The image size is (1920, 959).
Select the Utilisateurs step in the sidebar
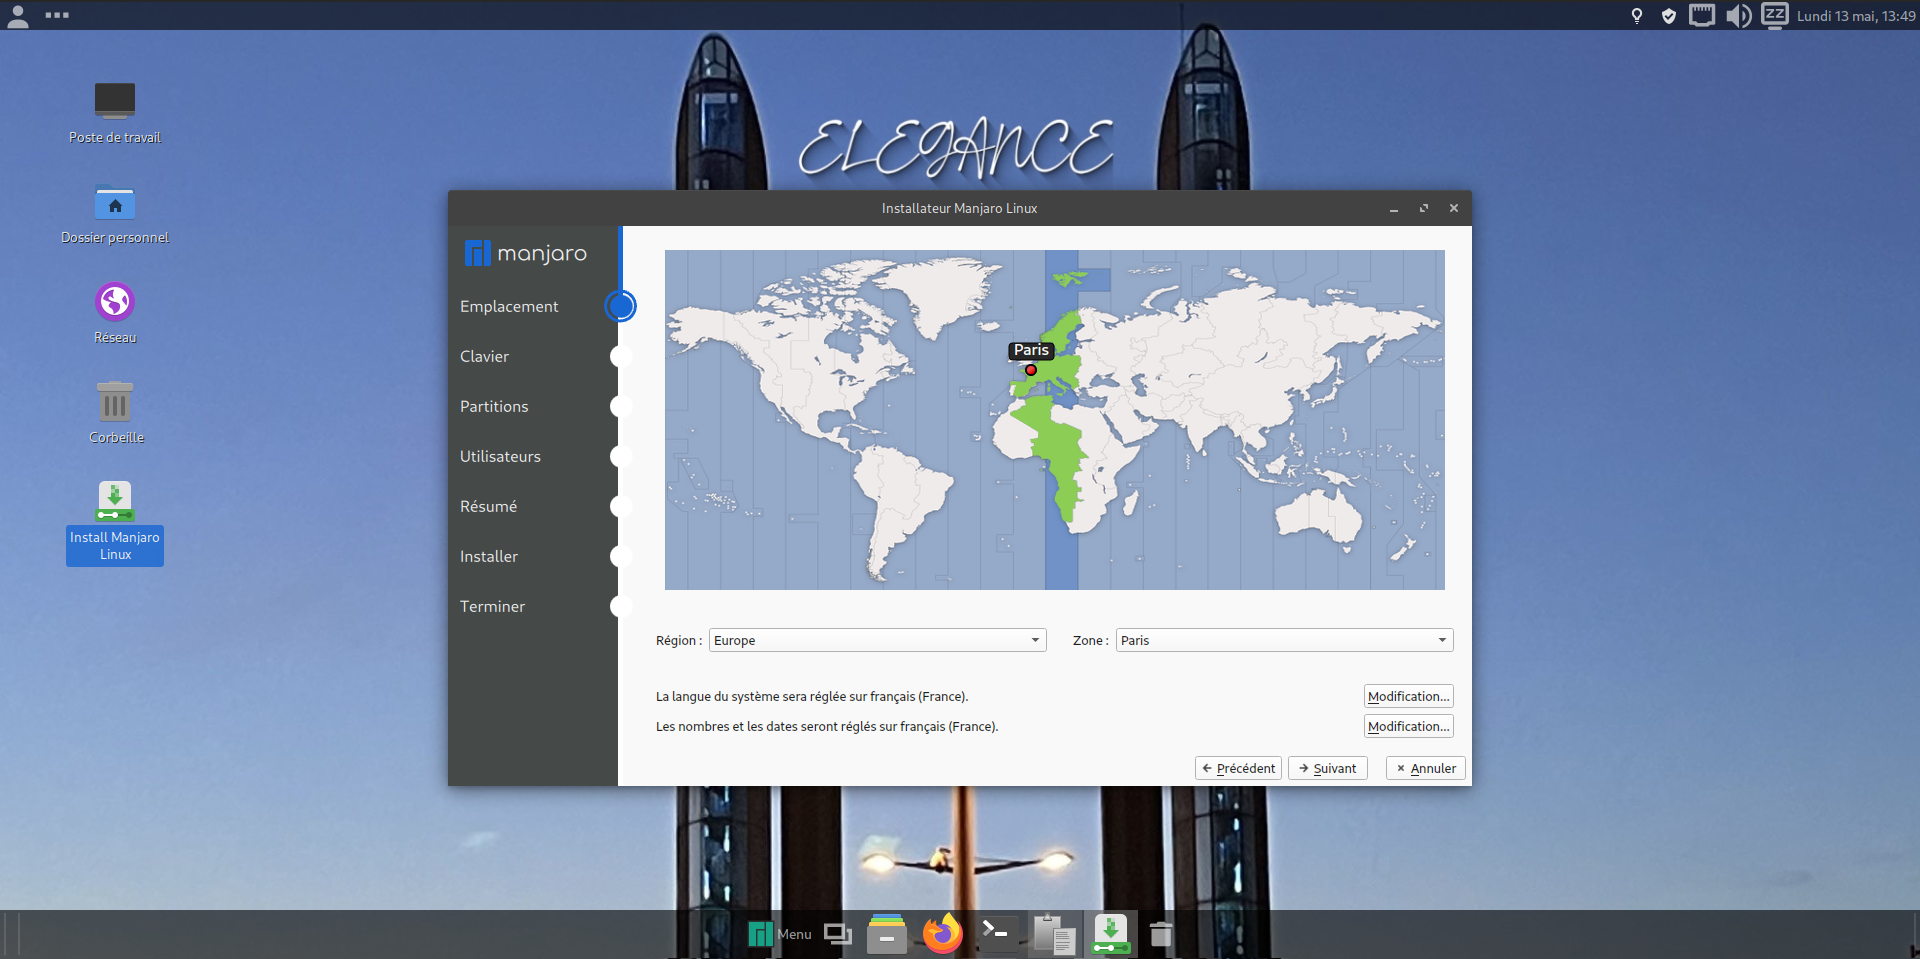tap(500, 457)
